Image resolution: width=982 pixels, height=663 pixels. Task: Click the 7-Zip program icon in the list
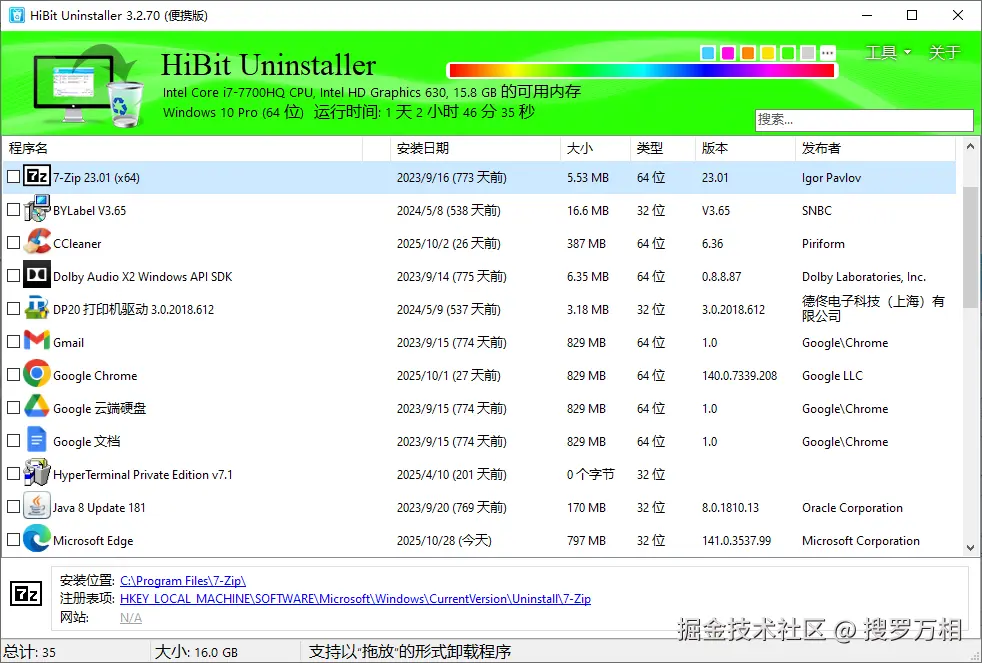[x=37, y=177]
